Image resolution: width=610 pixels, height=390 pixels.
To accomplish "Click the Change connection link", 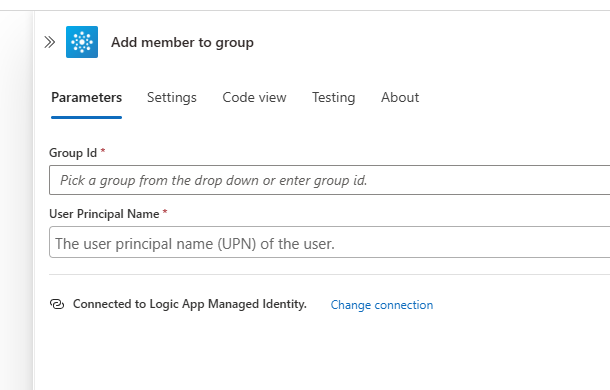I will [382, 305].
